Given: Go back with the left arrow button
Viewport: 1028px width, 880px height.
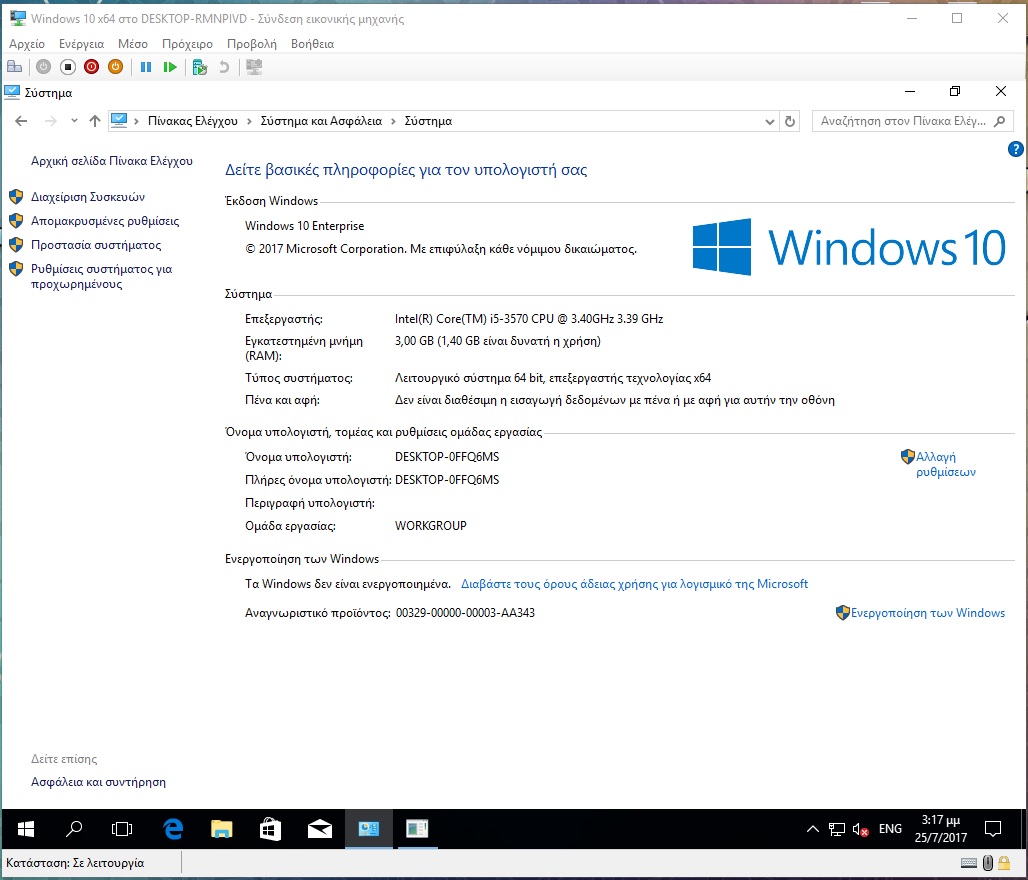Looking at the screenshot, I should 21,121.
